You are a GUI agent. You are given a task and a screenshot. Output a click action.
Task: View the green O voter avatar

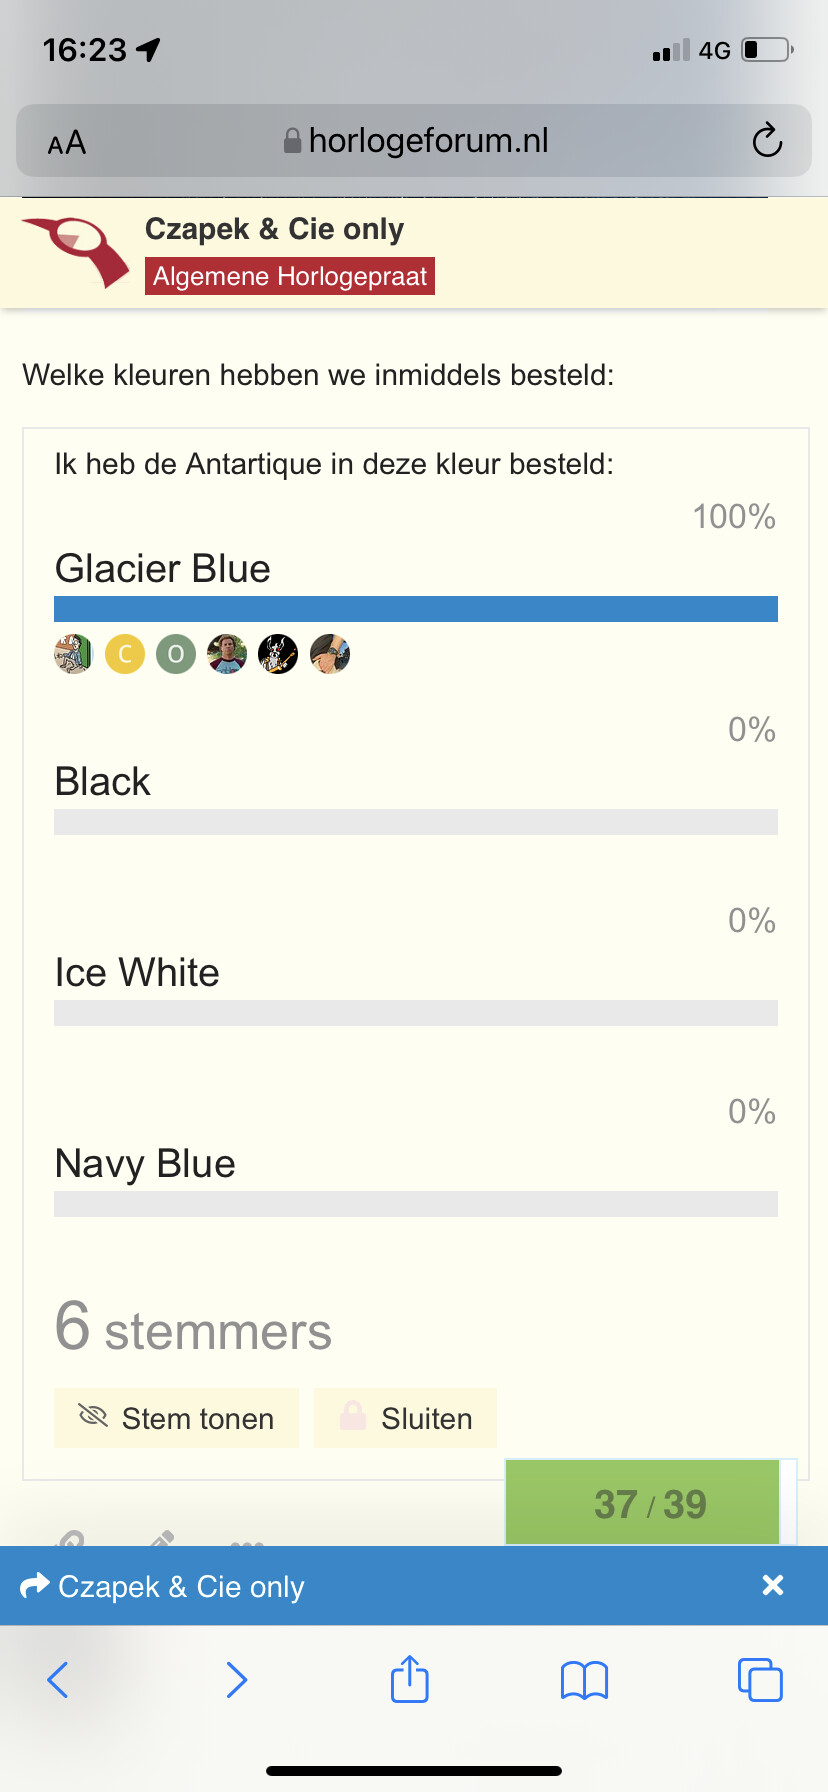point(176,655)
